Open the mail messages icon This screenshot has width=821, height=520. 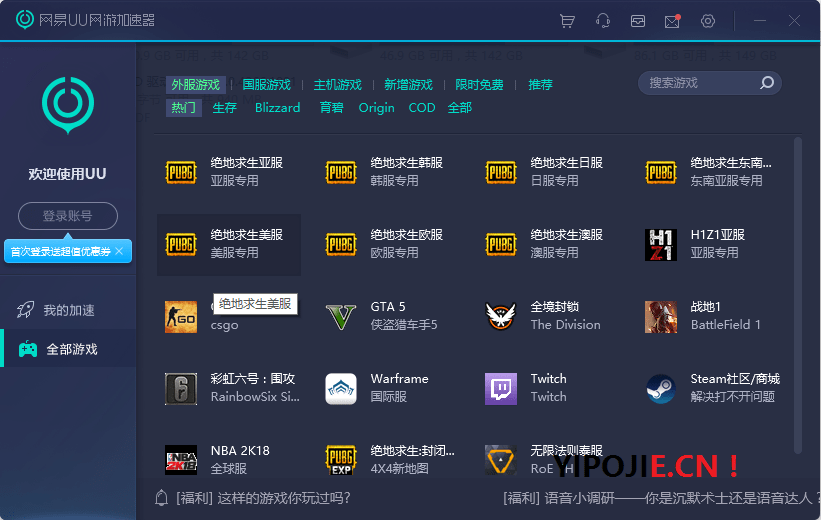coord(672,21)
